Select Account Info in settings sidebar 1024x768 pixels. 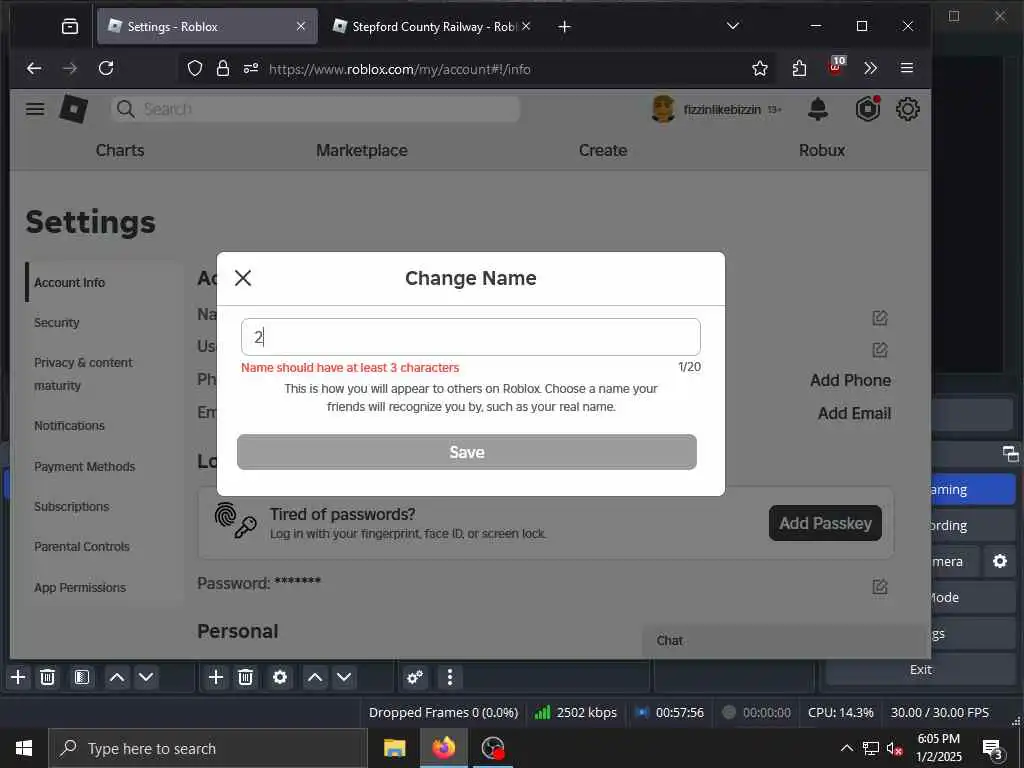69,283
